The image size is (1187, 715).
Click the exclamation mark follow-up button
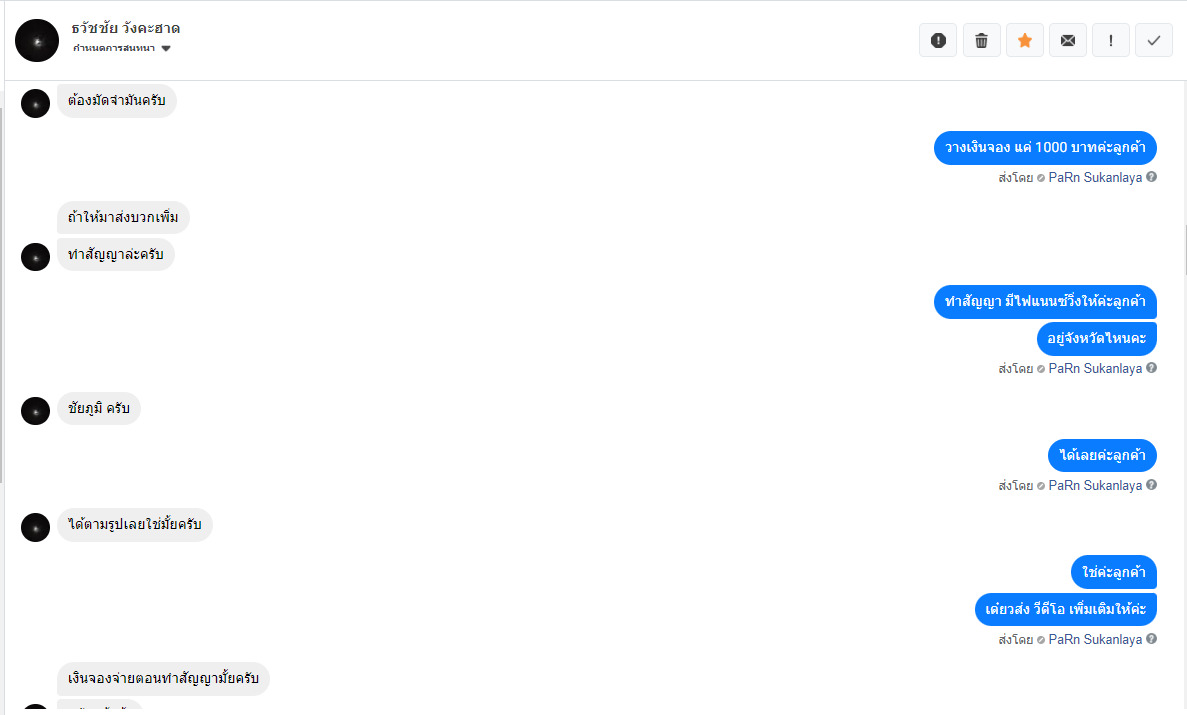coord(1111,40)
